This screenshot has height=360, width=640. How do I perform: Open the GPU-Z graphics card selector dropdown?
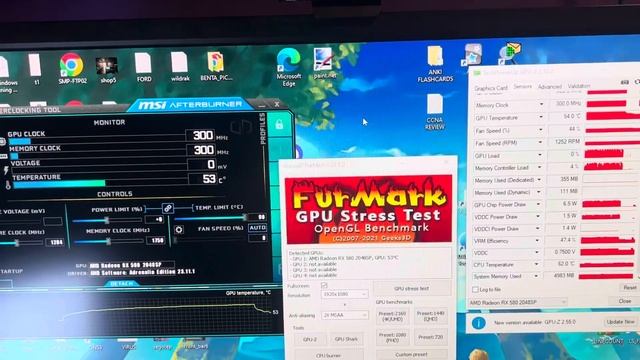[x=518, y=302]
